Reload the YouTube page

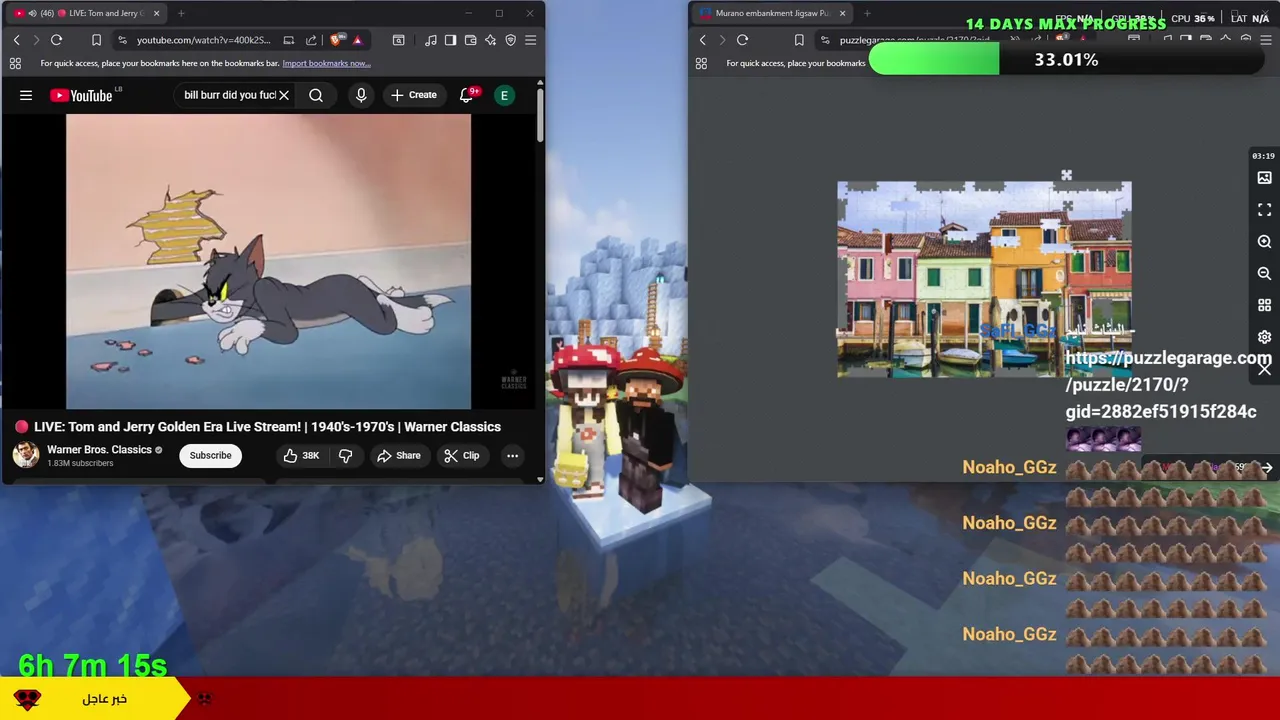click(56, 40)
